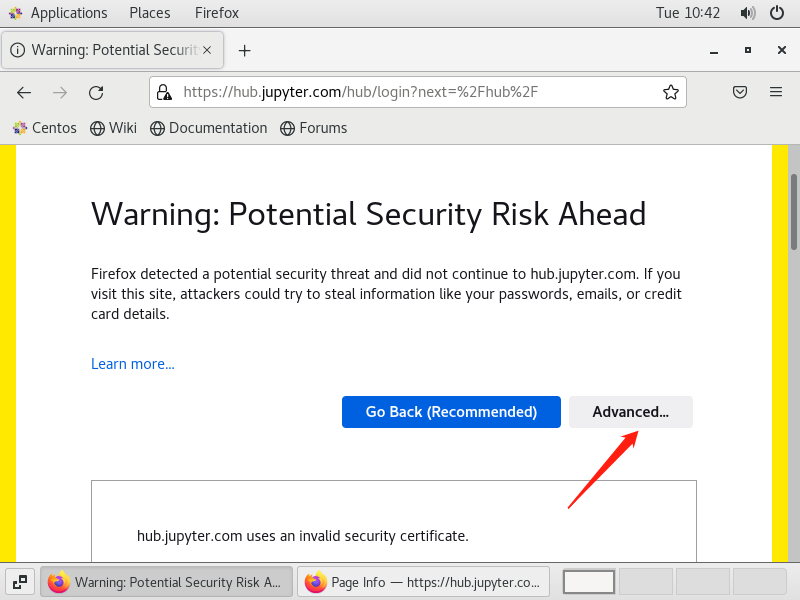Viewport: 800px width, 600px height.
Task: Open a new tab with plus icon
Action: pyautogui.click(x=244, y=51)
